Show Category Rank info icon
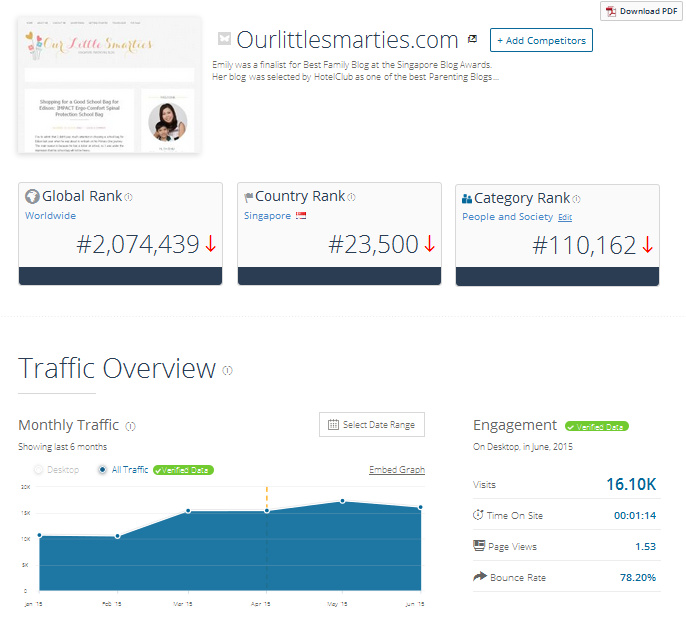 click(577, 199)
